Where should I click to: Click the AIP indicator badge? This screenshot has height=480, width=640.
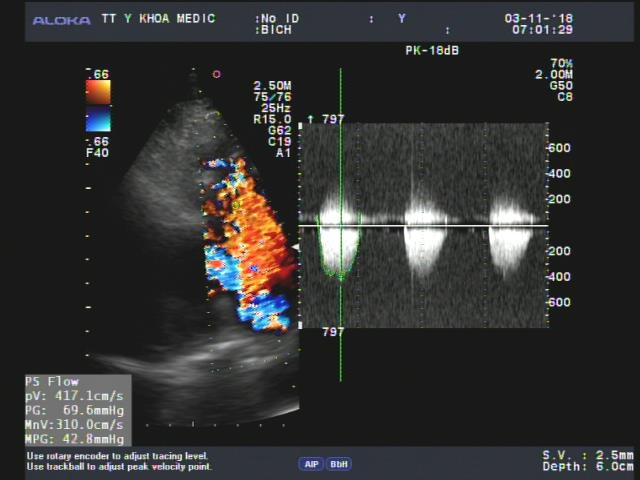(311, 464)
